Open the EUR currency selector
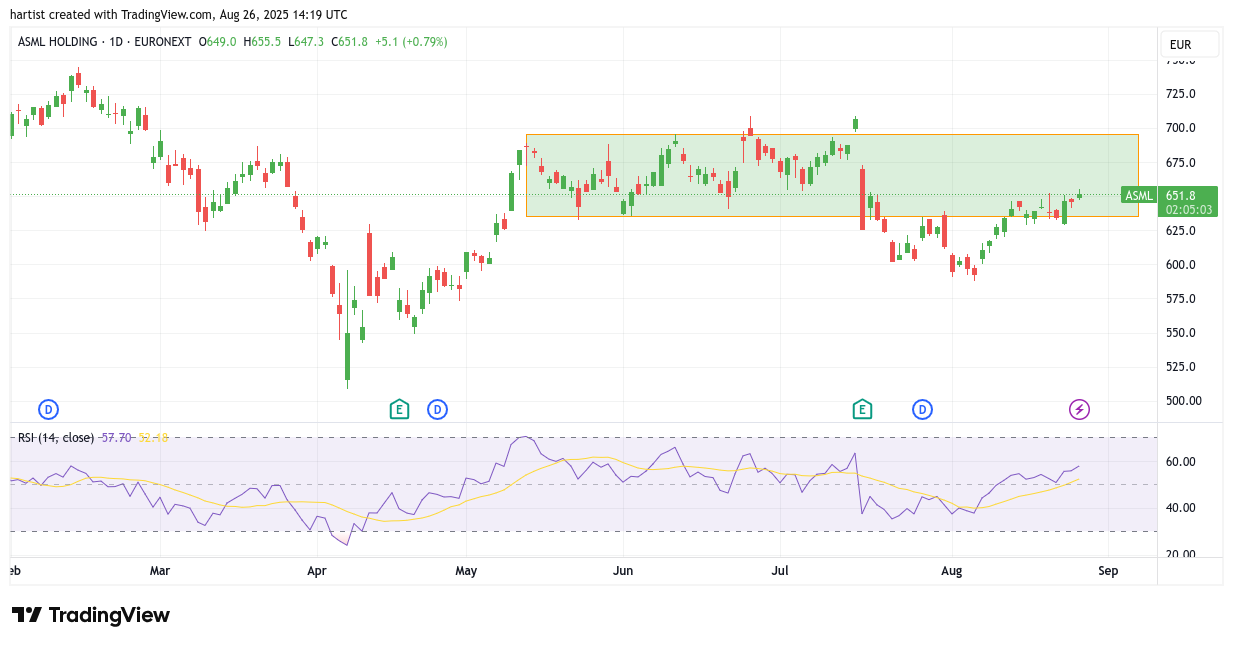The image size is (1233, 645). pyautogui.click(x=1190, y=44)
